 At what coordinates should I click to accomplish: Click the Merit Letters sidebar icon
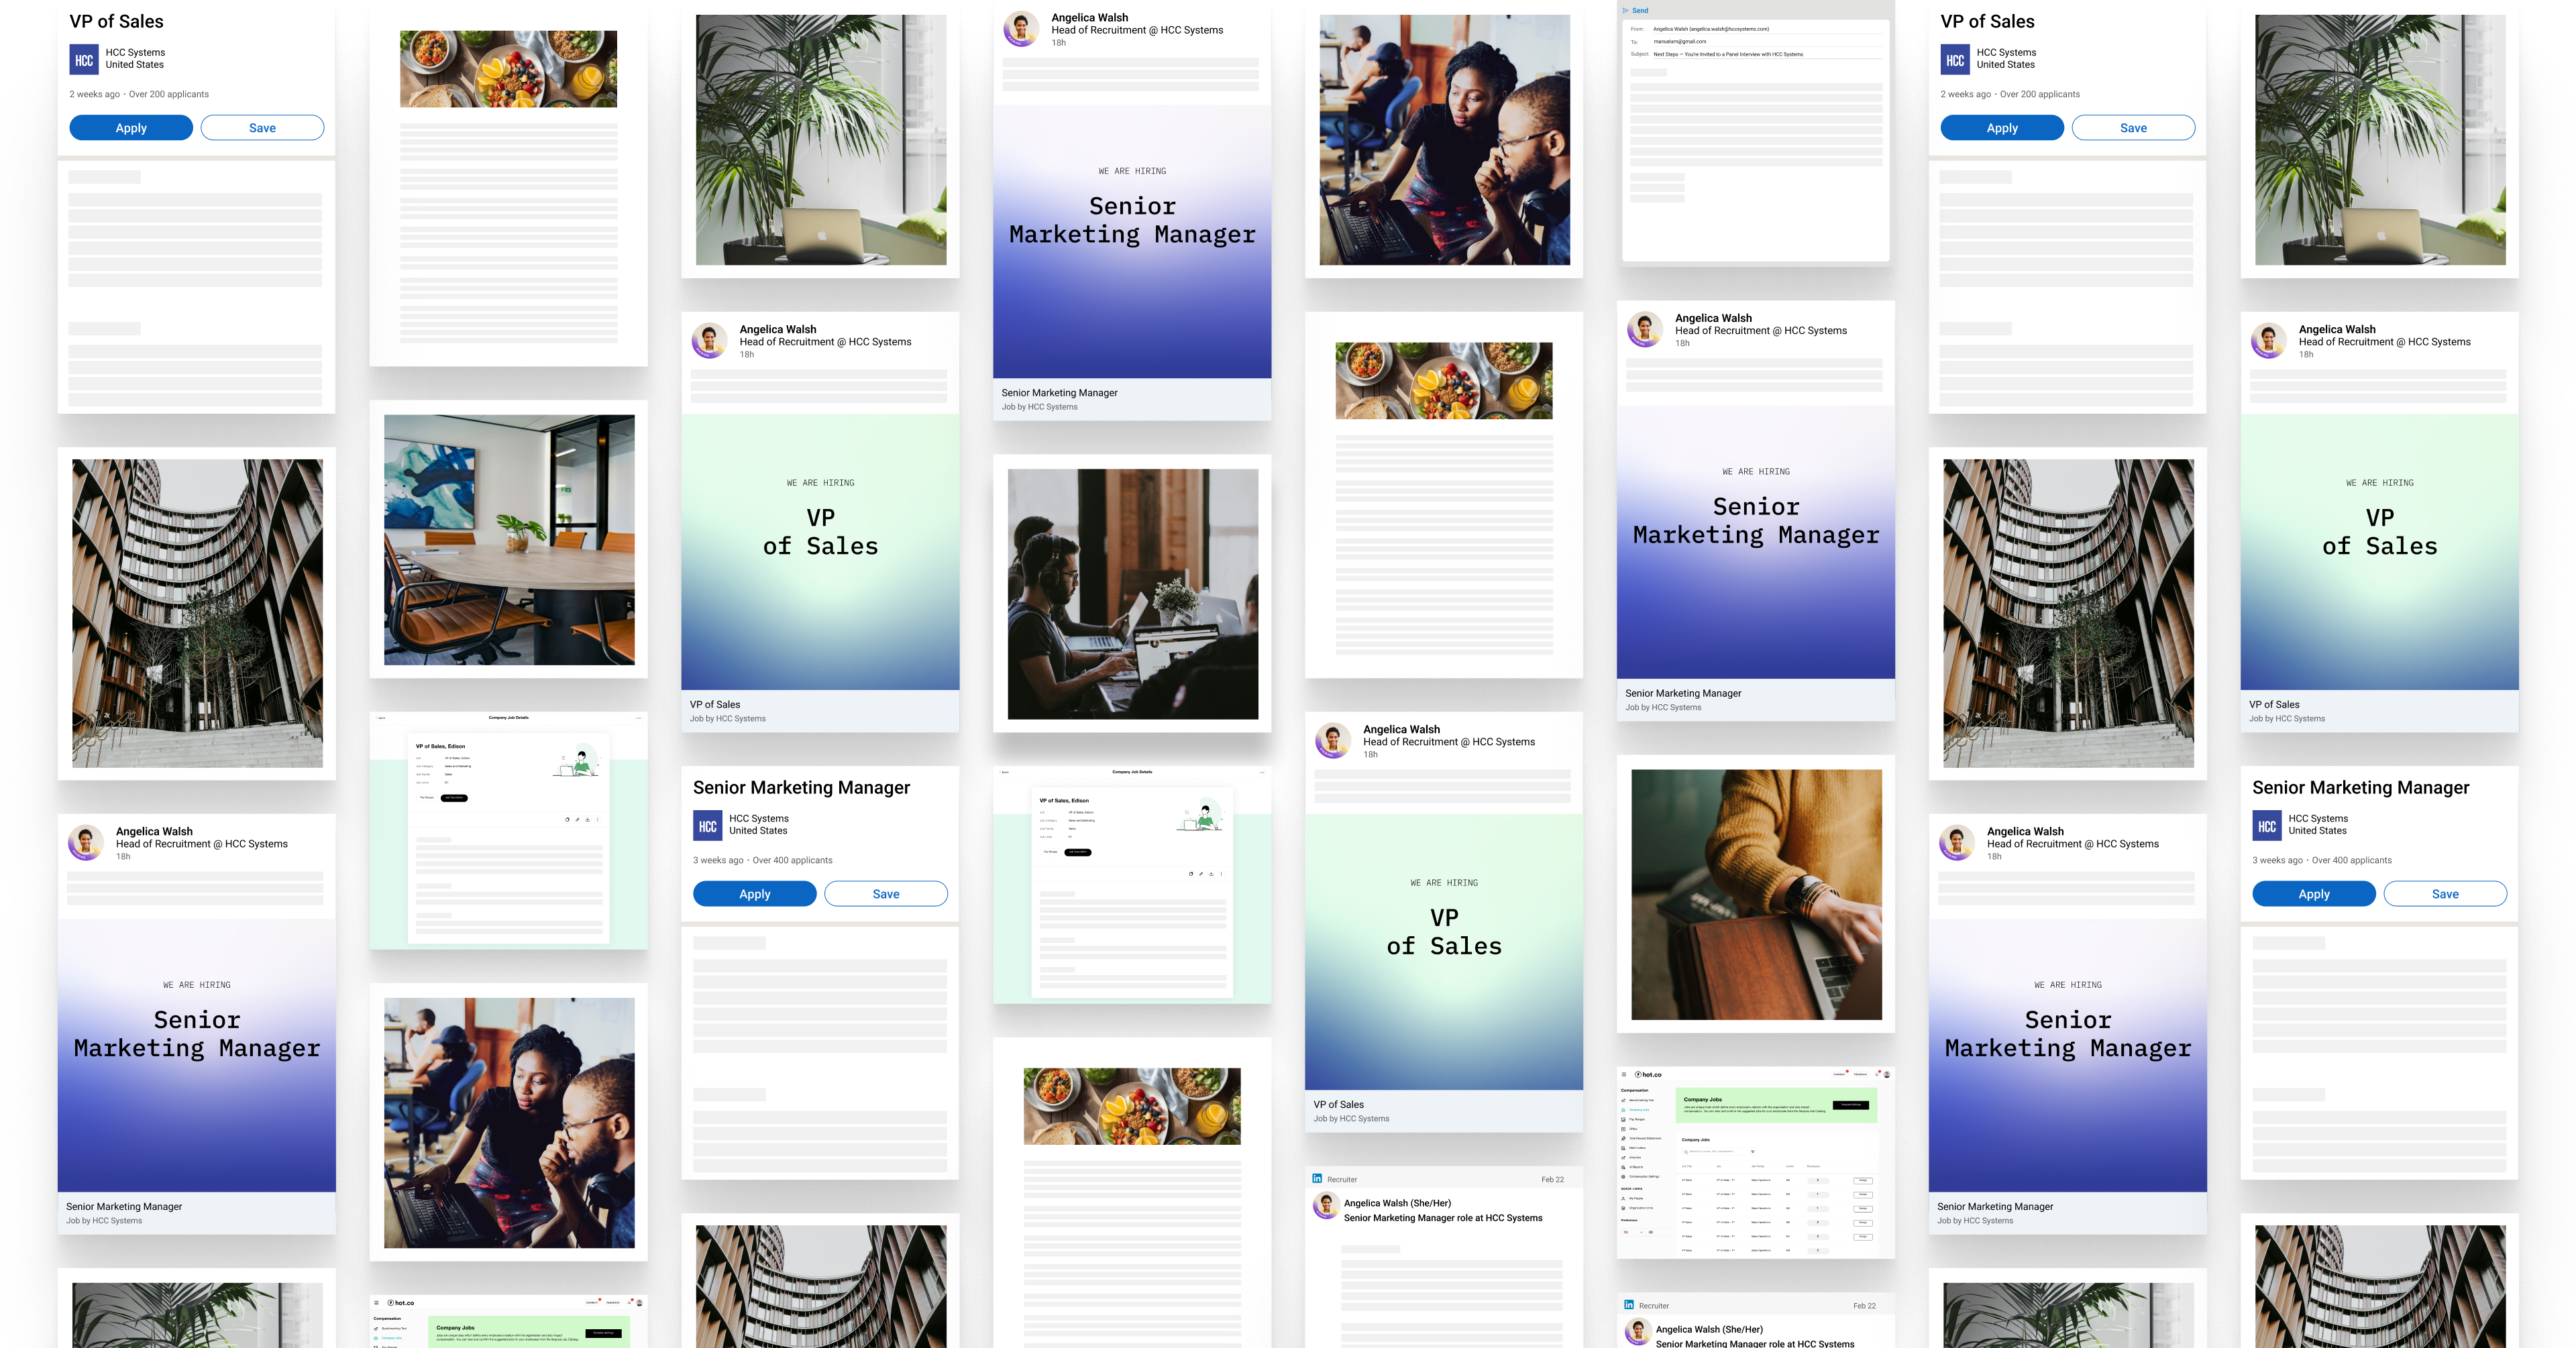coord(1624,1148)
